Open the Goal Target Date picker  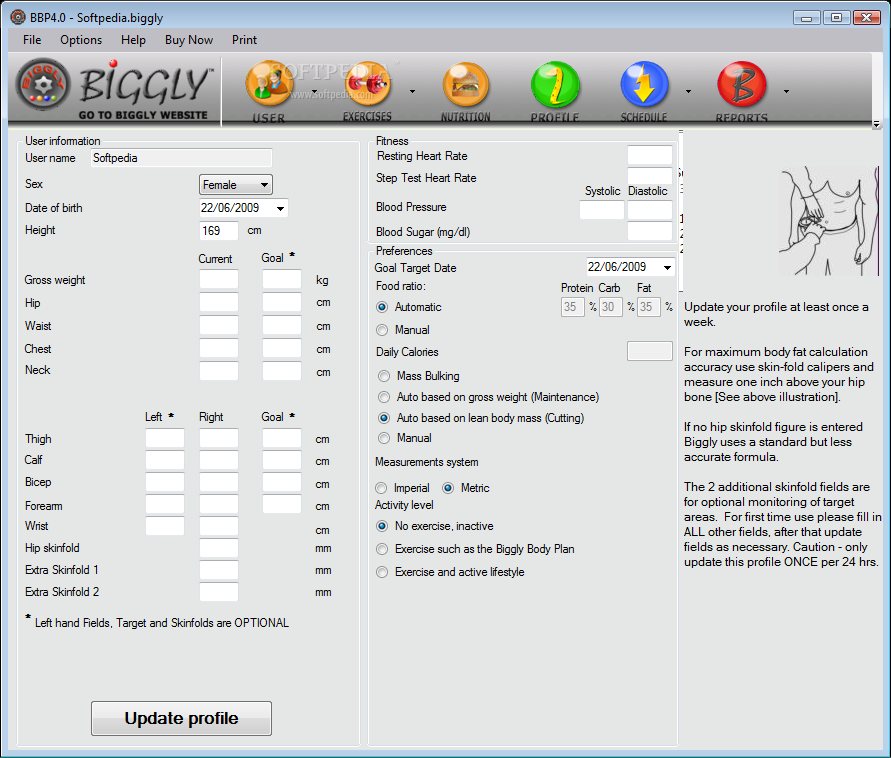click(x=667, y=267)
